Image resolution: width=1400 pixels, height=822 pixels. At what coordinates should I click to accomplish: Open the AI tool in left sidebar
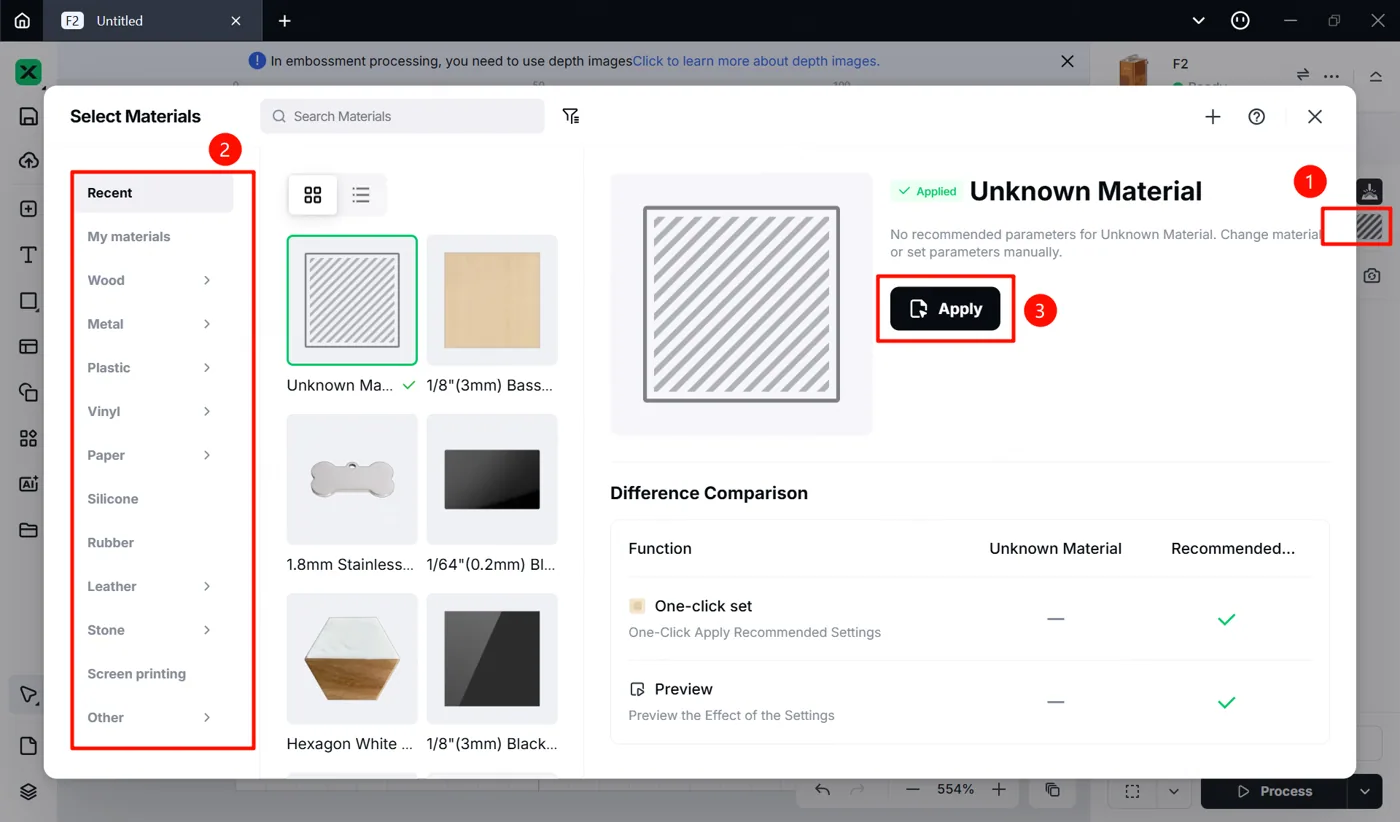coord(28,484)
